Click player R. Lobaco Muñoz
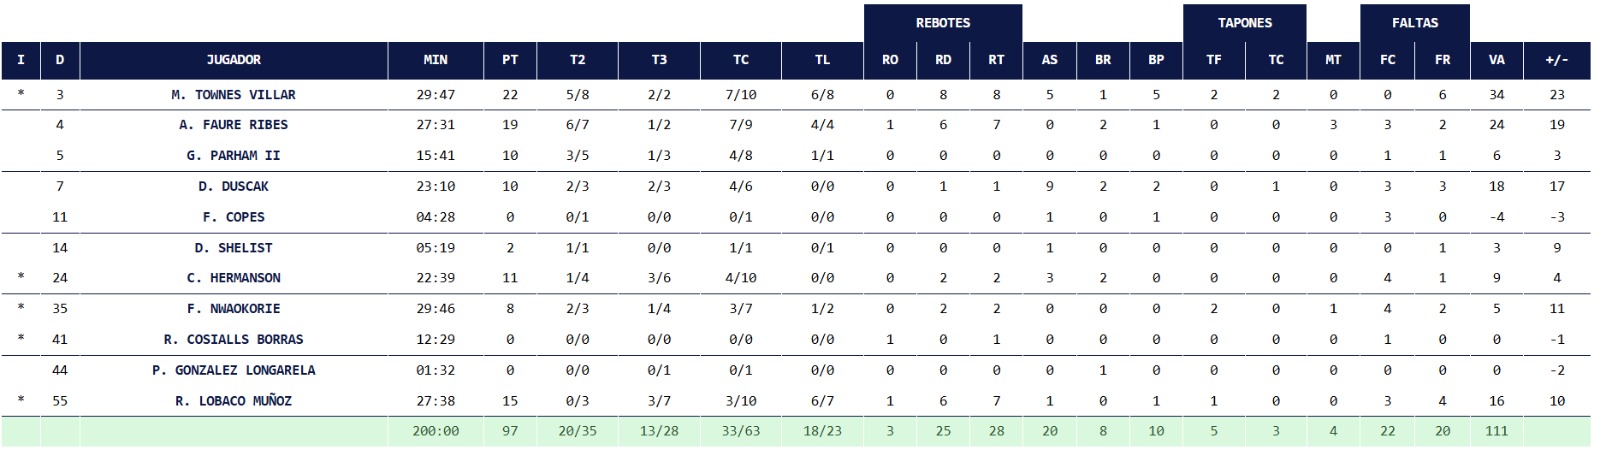 (x=233, y=401)
